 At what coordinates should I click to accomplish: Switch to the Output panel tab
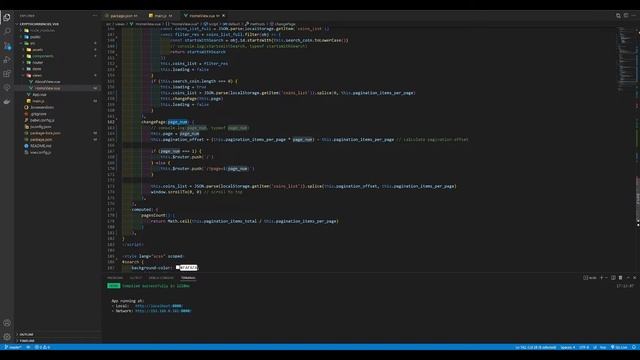[136, 278]
